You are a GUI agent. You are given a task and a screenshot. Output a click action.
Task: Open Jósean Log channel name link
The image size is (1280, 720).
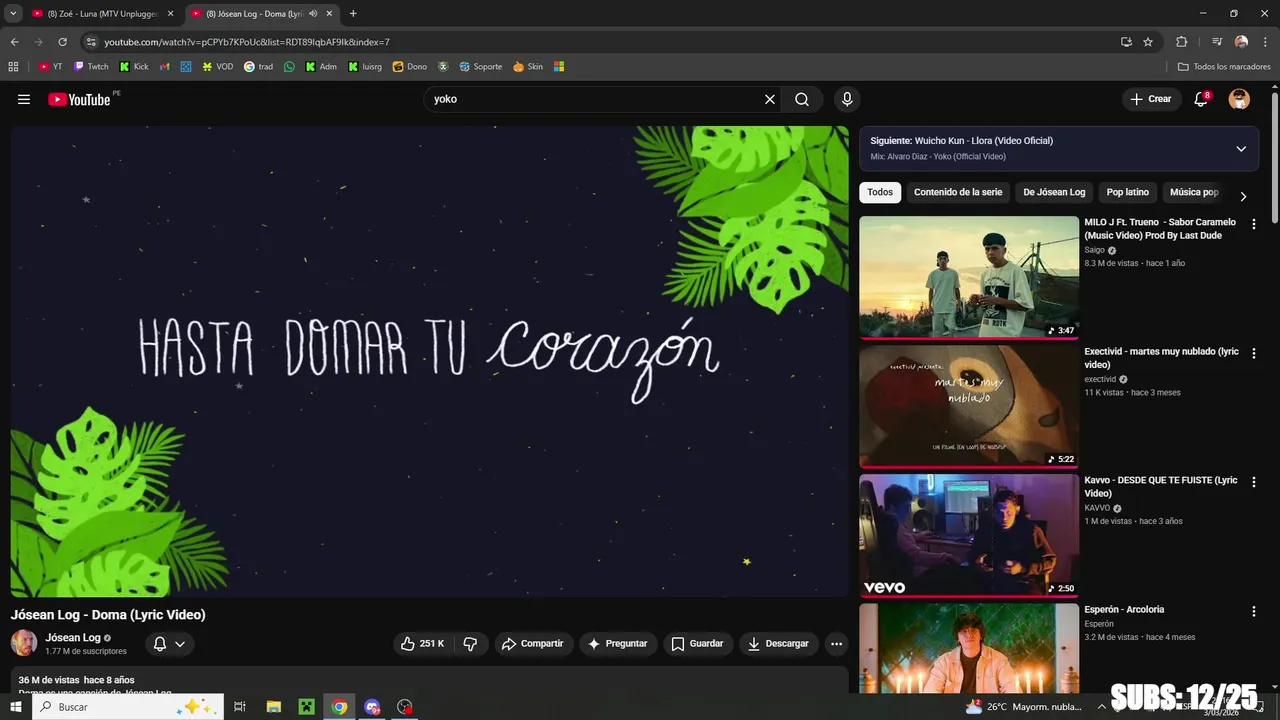coord(72,637)
